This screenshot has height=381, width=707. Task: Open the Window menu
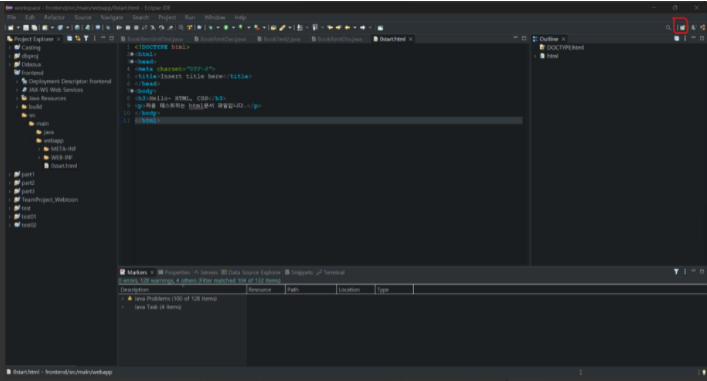[x=215, y=17]
